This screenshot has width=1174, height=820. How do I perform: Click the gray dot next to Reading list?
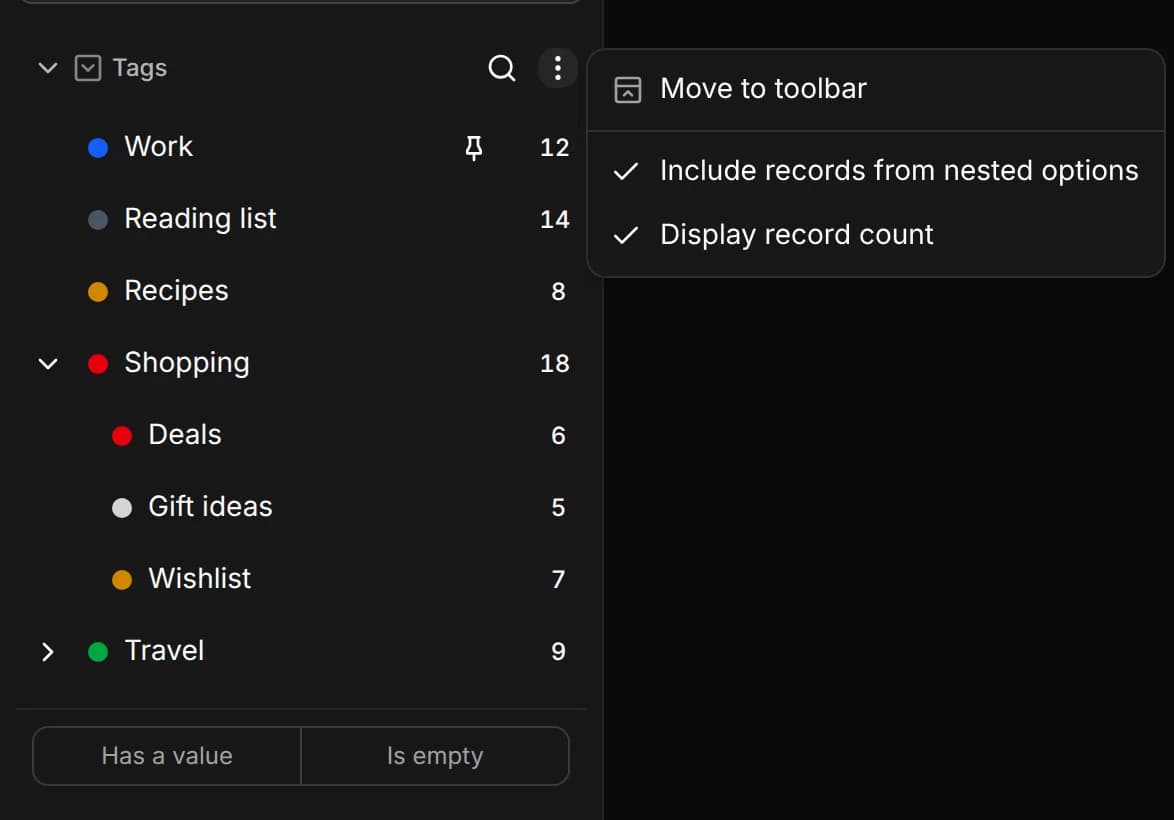coord(98,219)
